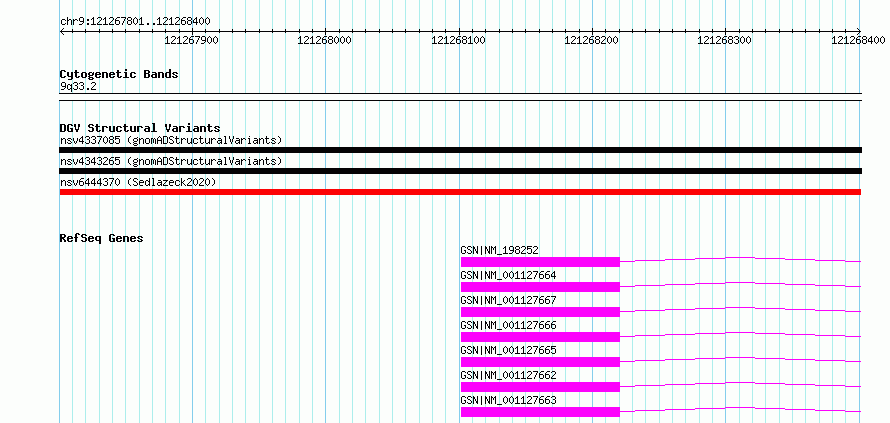Click ruler coordinate 121268000
Image resolution: width=890 pixels, height=423 pixels.
(x=325, y=40)
